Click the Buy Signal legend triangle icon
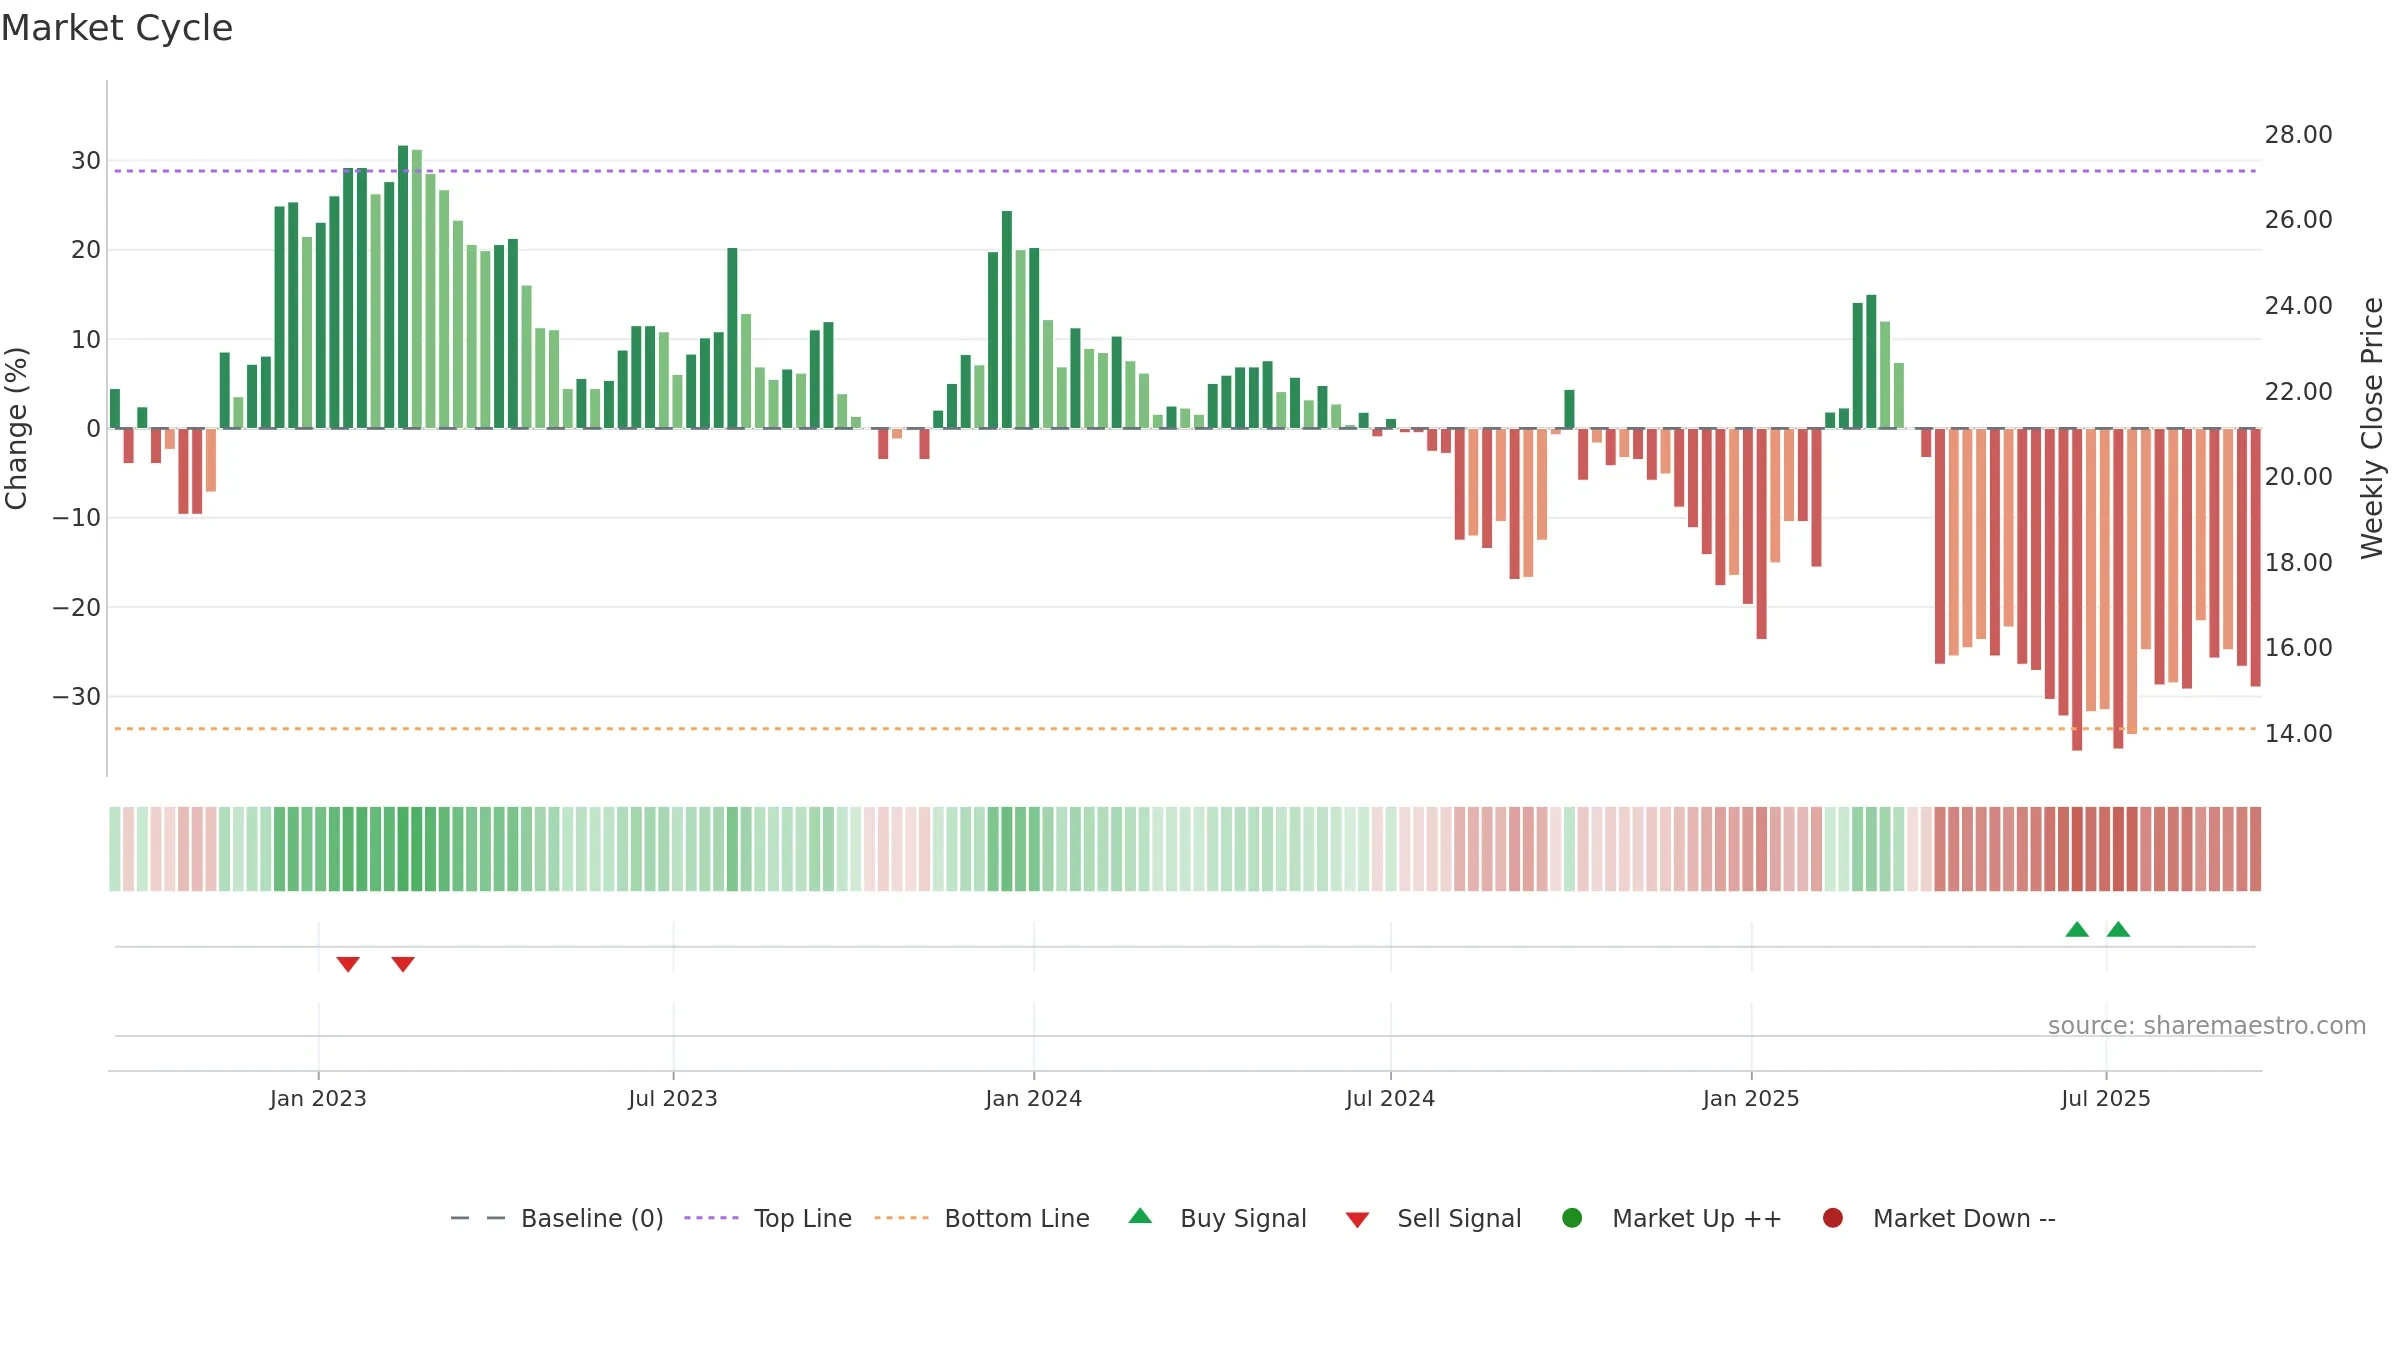 [1140, 1216]
